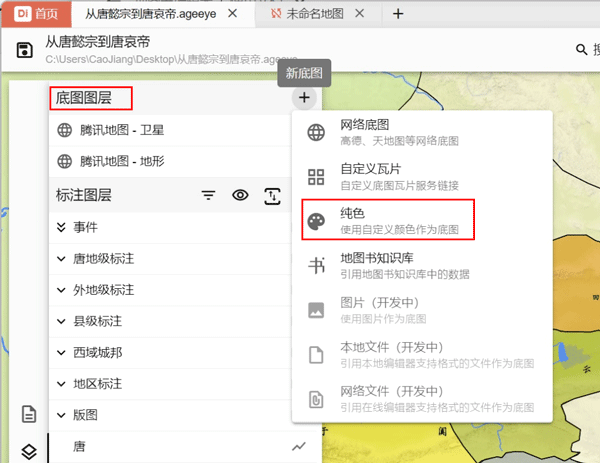Open a new tab with plus button
The image size is (600, 463).
[x=398, y=14]
